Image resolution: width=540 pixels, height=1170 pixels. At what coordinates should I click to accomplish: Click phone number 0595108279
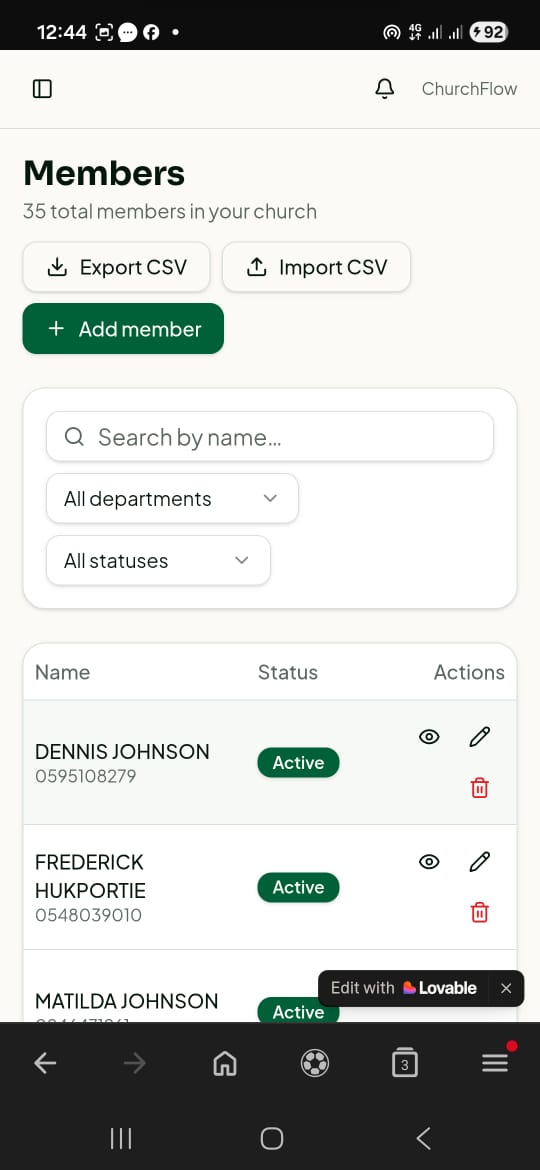86,776
